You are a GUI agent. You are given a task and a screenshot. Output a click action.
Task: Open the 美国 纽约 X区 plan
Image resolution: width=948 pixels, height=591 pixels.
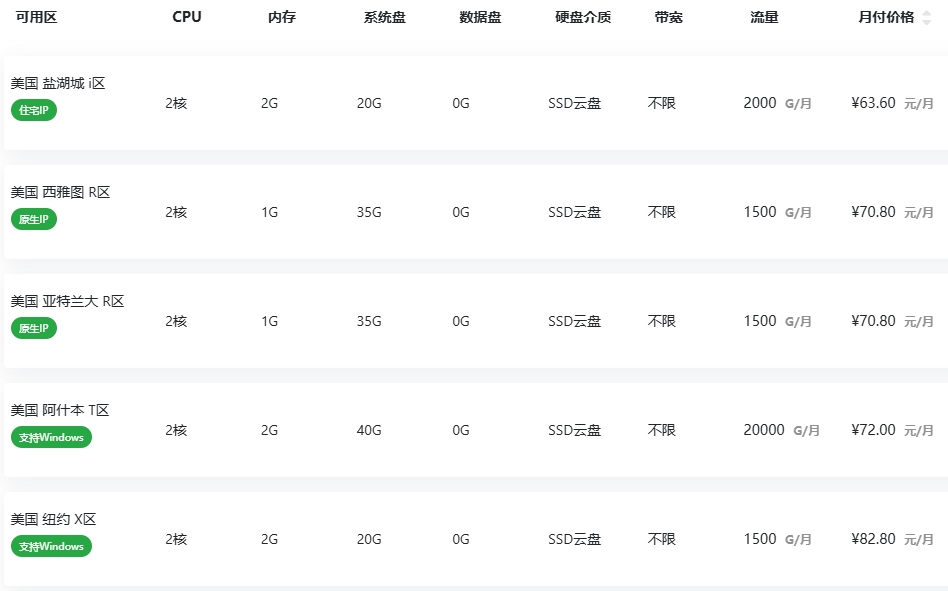coord(476,539)
